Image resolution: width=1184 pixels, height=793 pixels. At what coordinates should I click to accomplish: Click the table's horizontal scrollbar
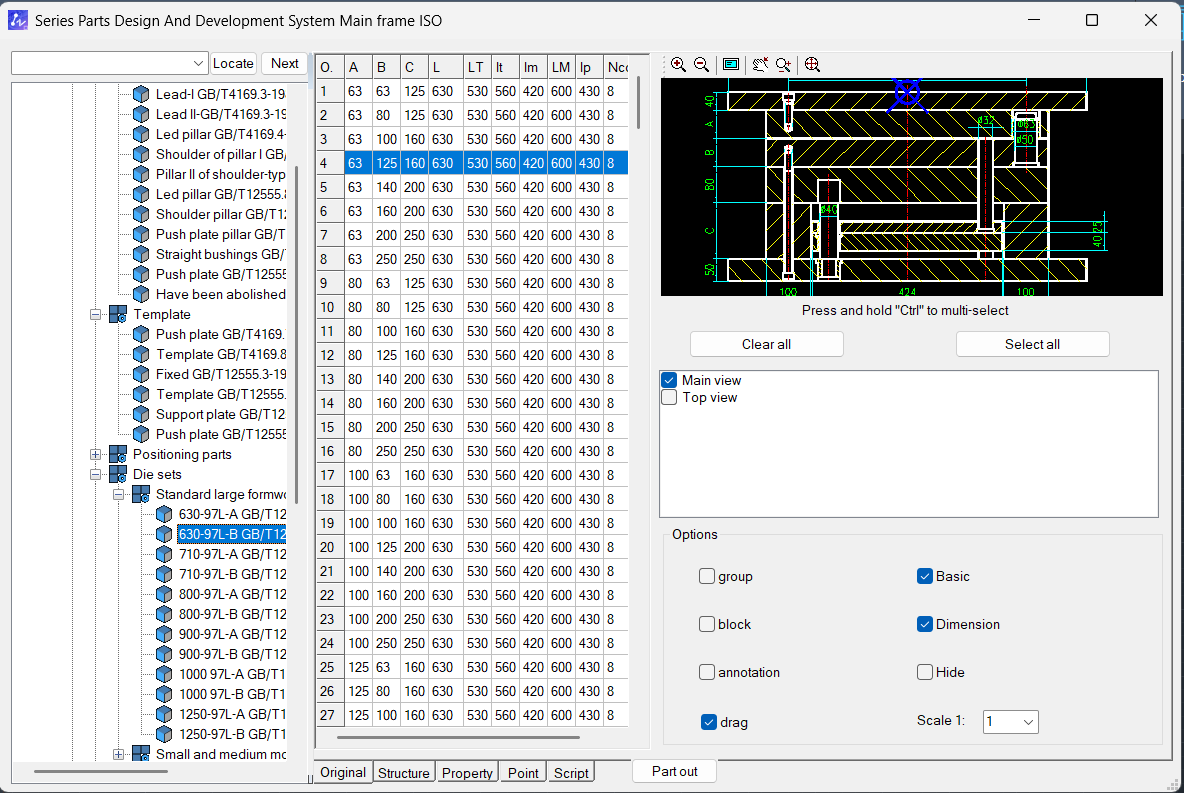pyautogui.click(x=458, y=738)
